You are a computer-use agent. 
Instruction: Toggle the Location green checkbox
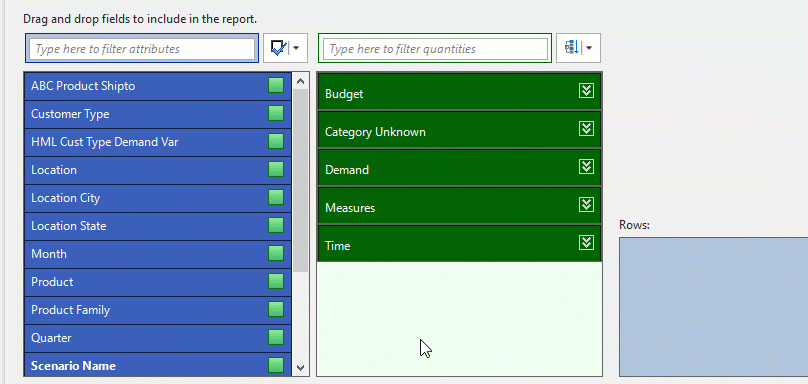pyautogui.click(x=276, y=170)
